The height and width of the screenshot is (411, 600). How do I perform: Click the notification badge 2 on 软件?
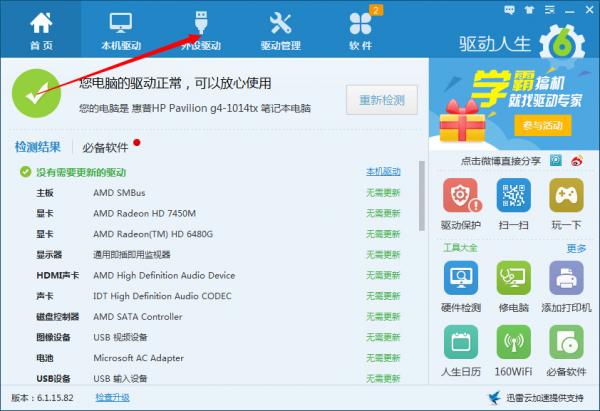point(376,10)
